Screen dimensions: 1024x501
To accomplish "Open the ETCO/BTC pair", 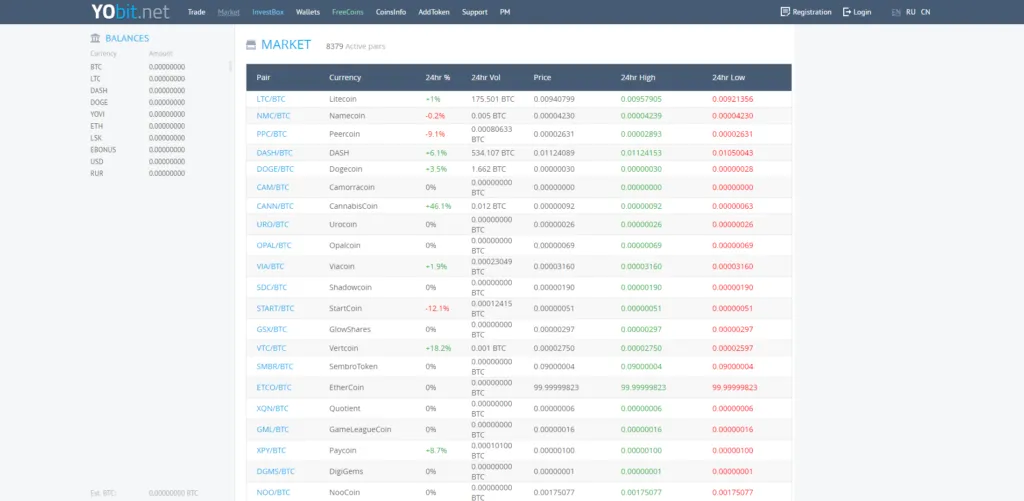I will [274, 387].
